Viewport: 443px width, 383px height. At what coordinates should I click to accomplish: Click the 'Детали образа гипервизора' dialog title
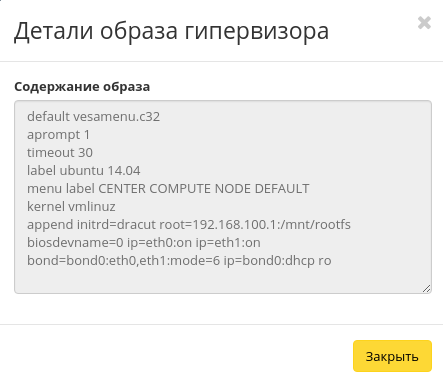pyautogui.click(x=171, y=31)
